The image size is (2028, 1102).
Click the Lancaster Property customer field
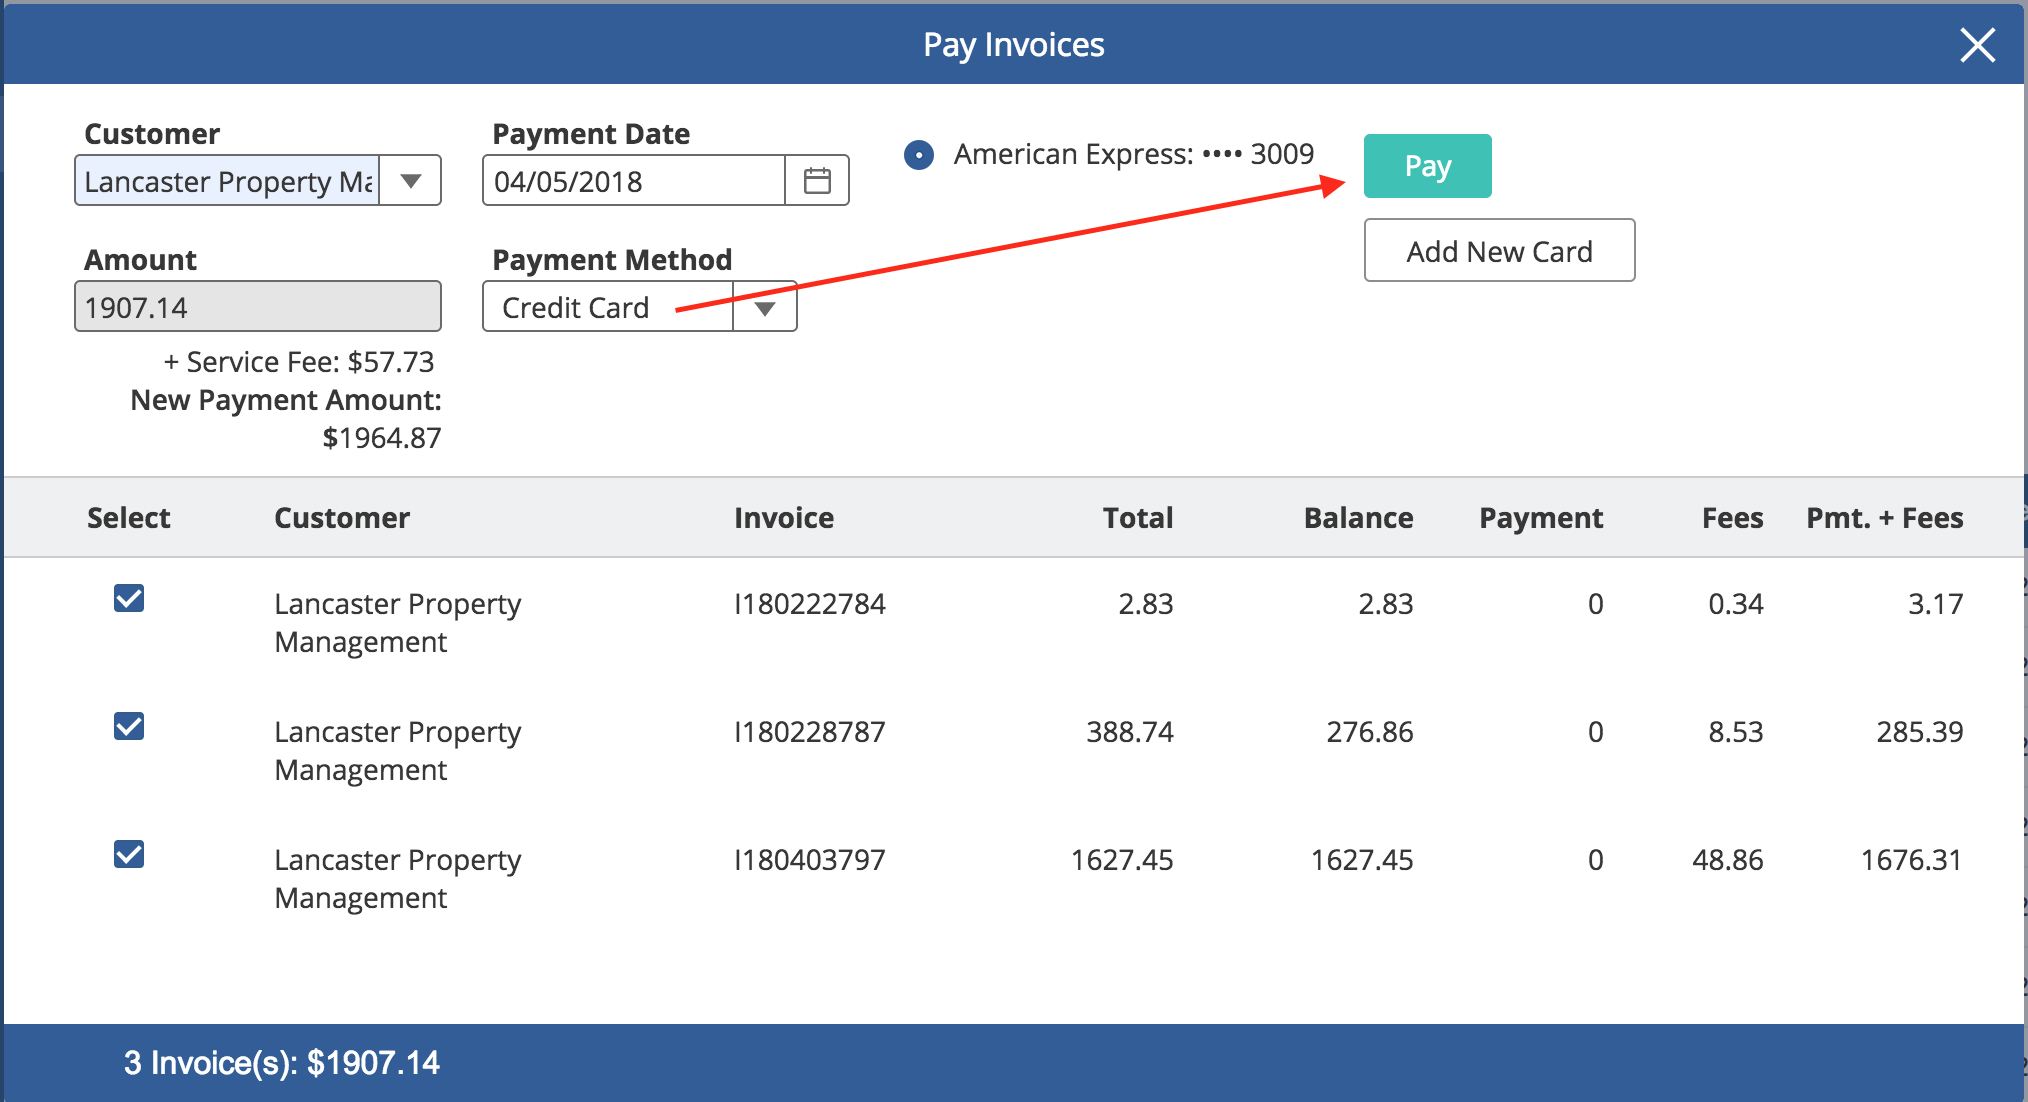pyautogui.click(x=227, y=181)
